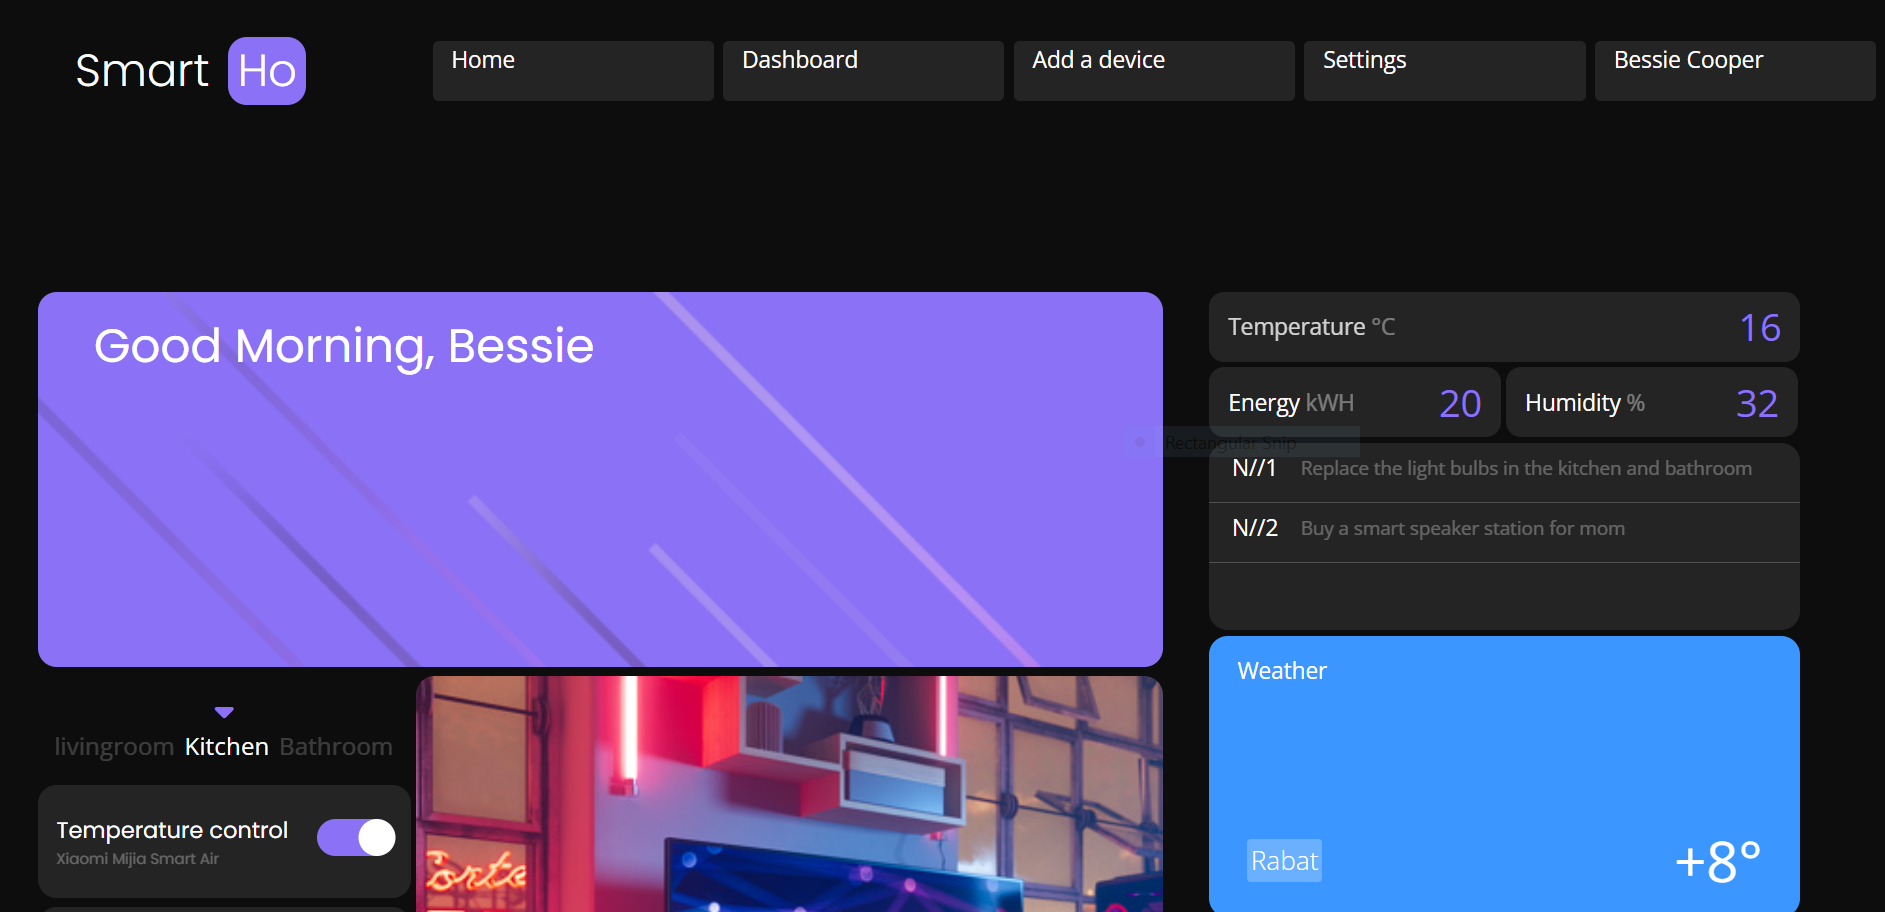Open the livingroom room selector
The image size is (1885, 912).
click(x=114, y=746)
